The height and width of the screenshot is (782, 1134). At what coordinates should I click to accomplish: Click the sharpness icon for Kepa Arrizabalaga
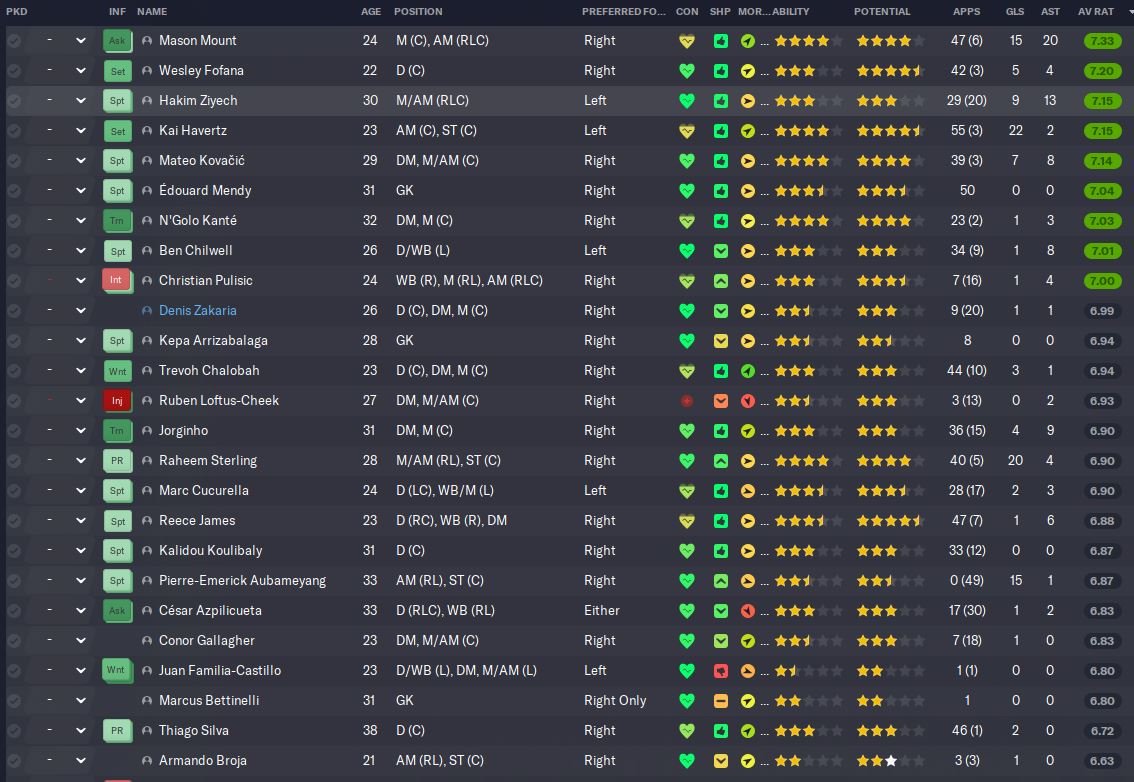[721, 341]
